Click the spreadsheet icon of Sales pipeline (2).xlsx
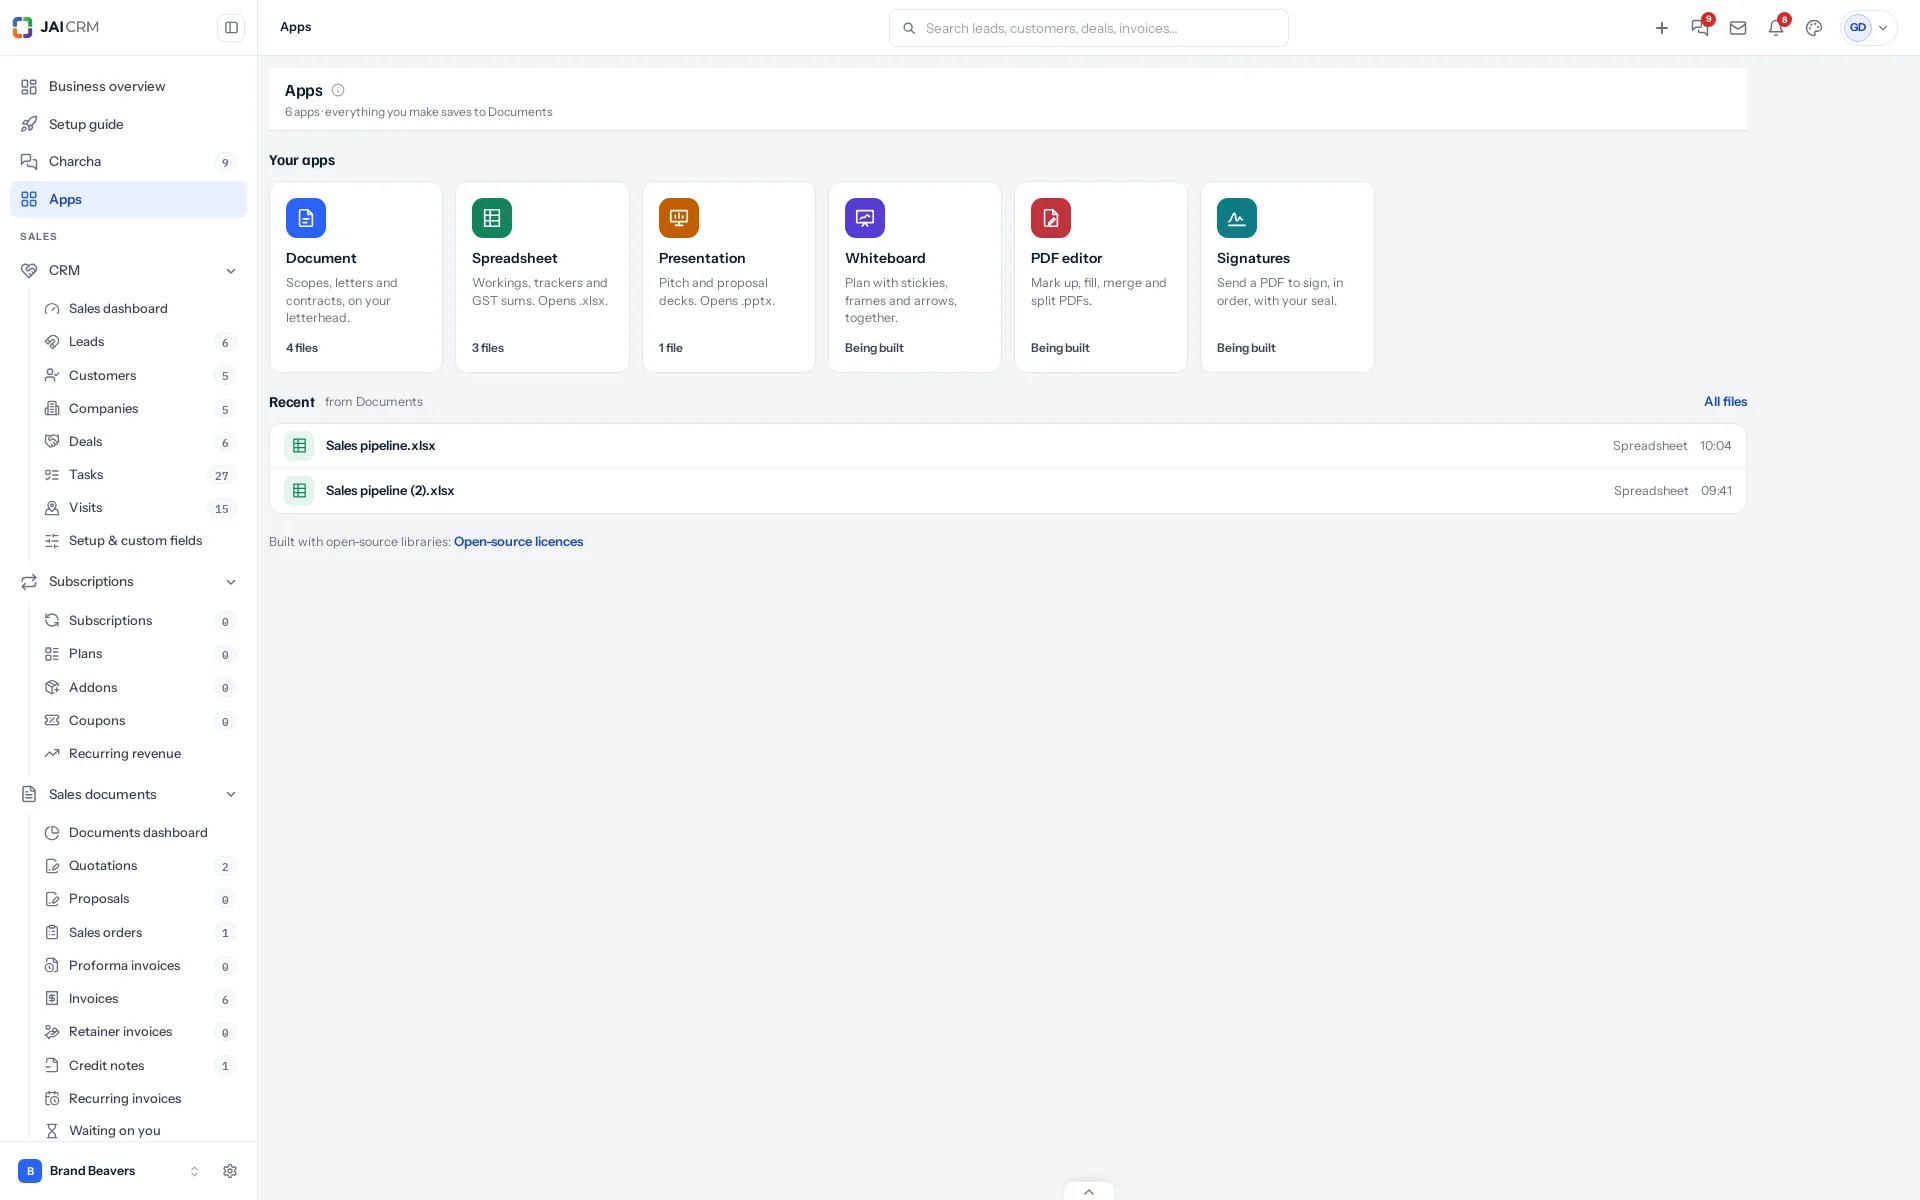 pyautogui.click(x=299, y=491)
